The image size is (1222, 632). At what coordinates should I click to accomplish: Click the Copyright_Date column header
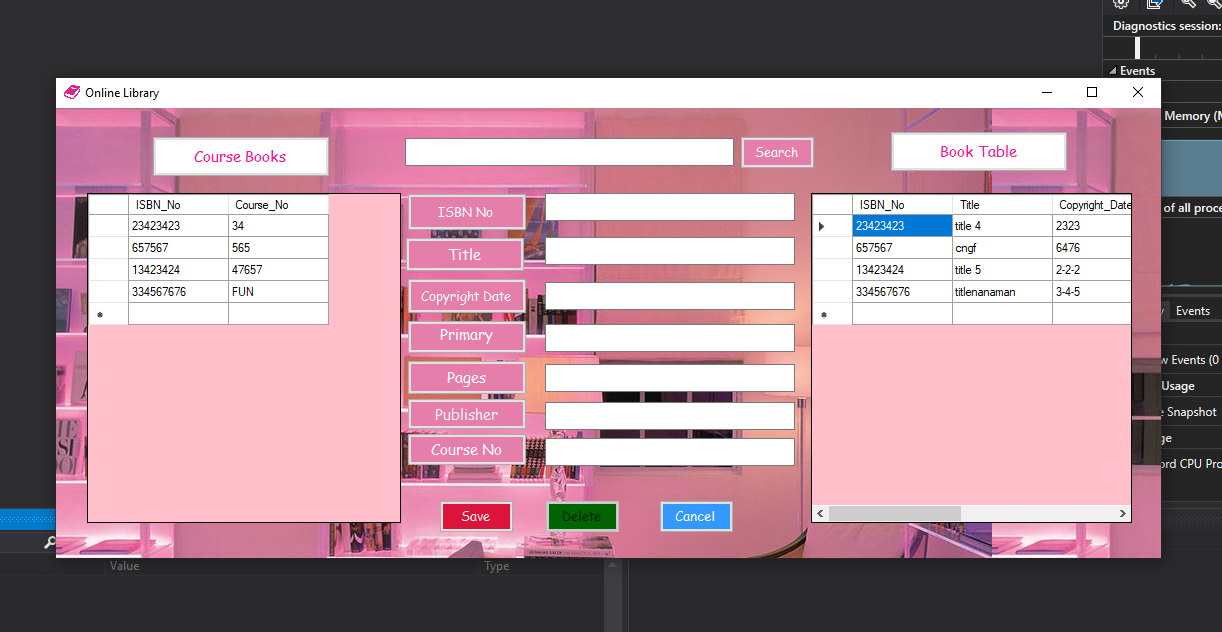click(1092, 204)
